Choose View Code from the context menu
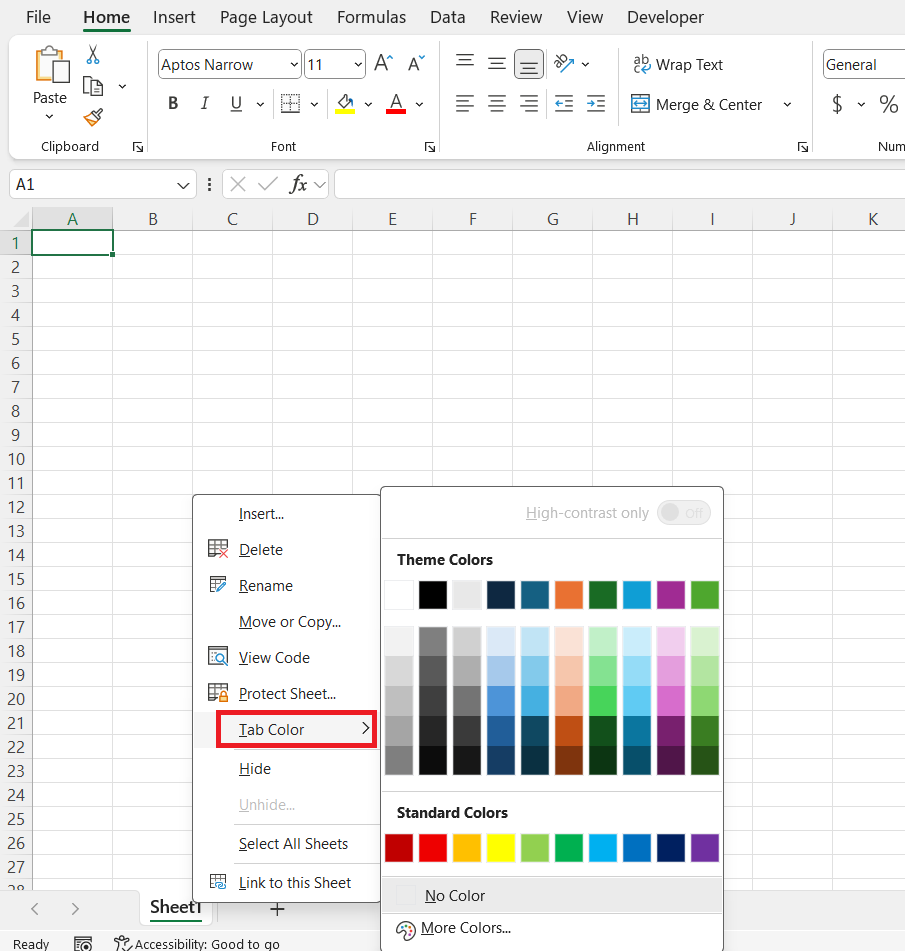Screen dimensions: 905x951 tap(286, 657)
